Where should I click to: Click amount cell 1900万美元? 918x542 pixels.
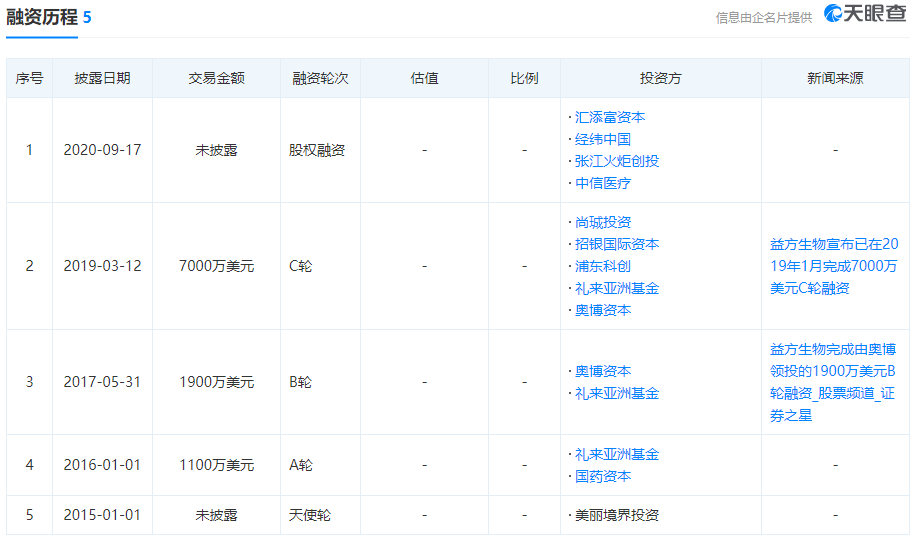[216, 382]
